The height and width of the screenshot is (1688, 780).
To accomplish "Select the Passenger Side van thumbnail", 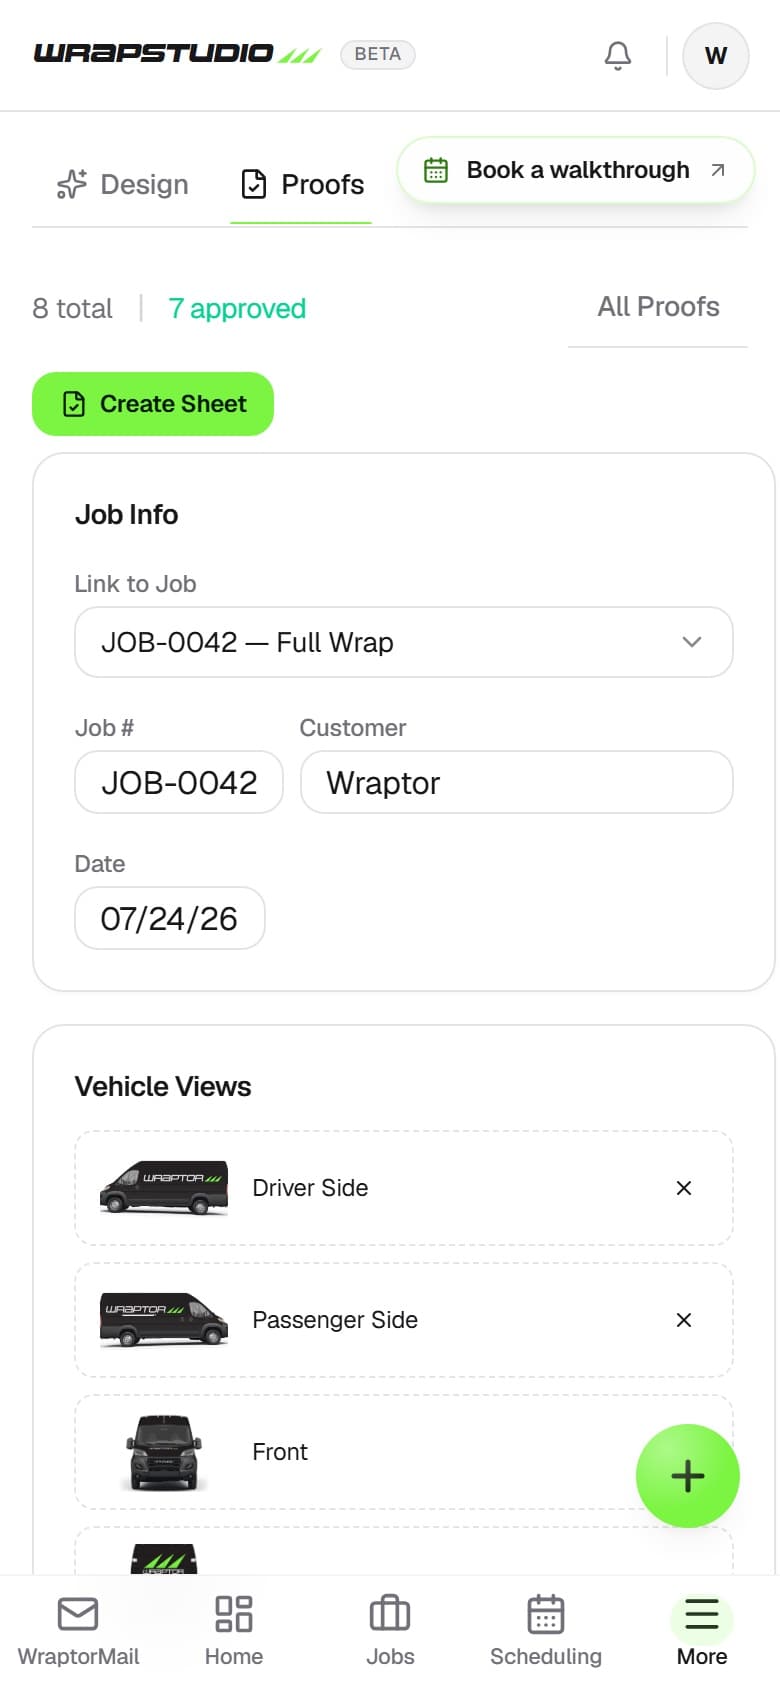I will coord(164,1320).
